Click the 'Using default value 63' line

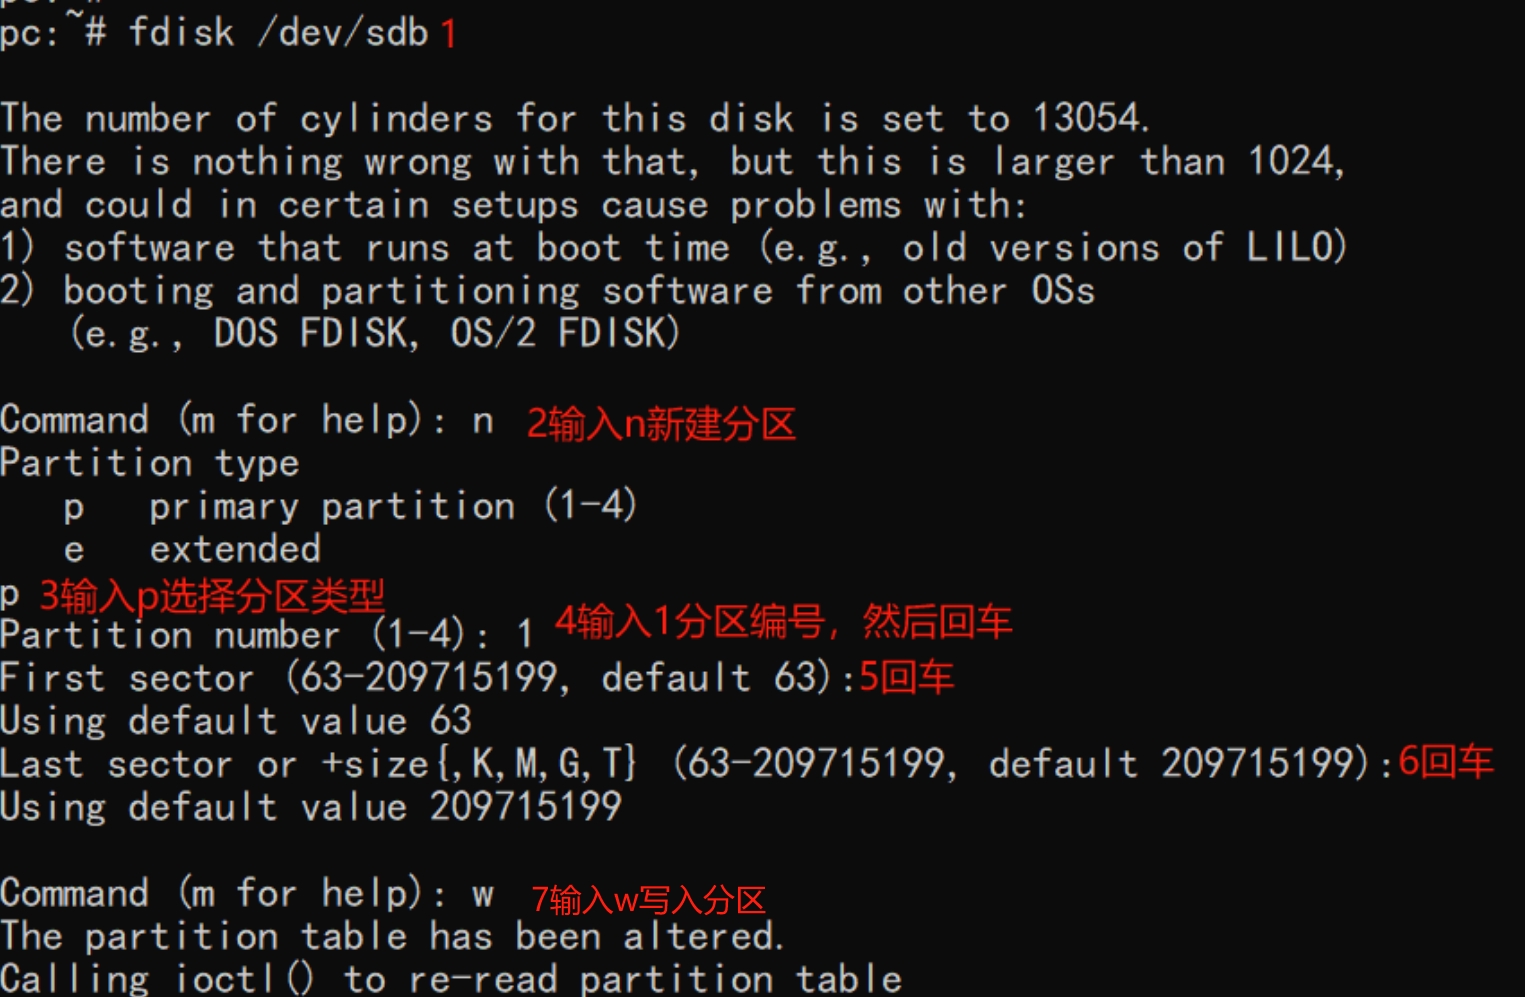236,721
